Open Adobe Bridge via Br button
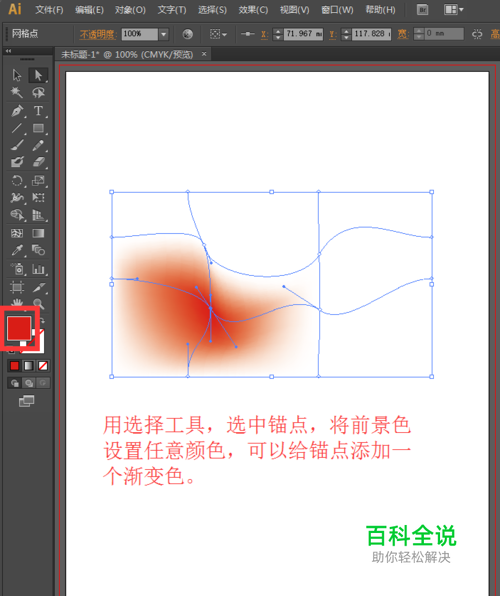Viewport: 500px width, 596px height. pyautogui.click(x=422, y=10)
